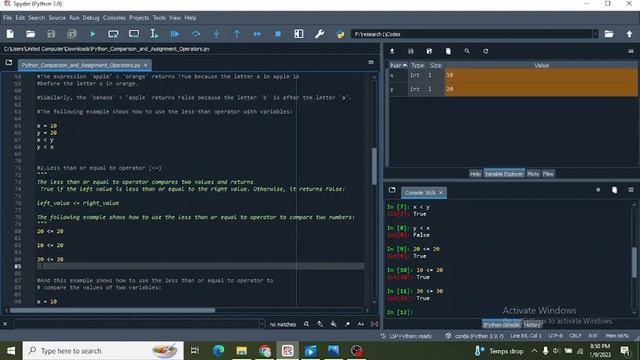The height and width of the screenshot is (360, 640).
Task: Refresh the Variable Explorer
Action: point(486,51)
